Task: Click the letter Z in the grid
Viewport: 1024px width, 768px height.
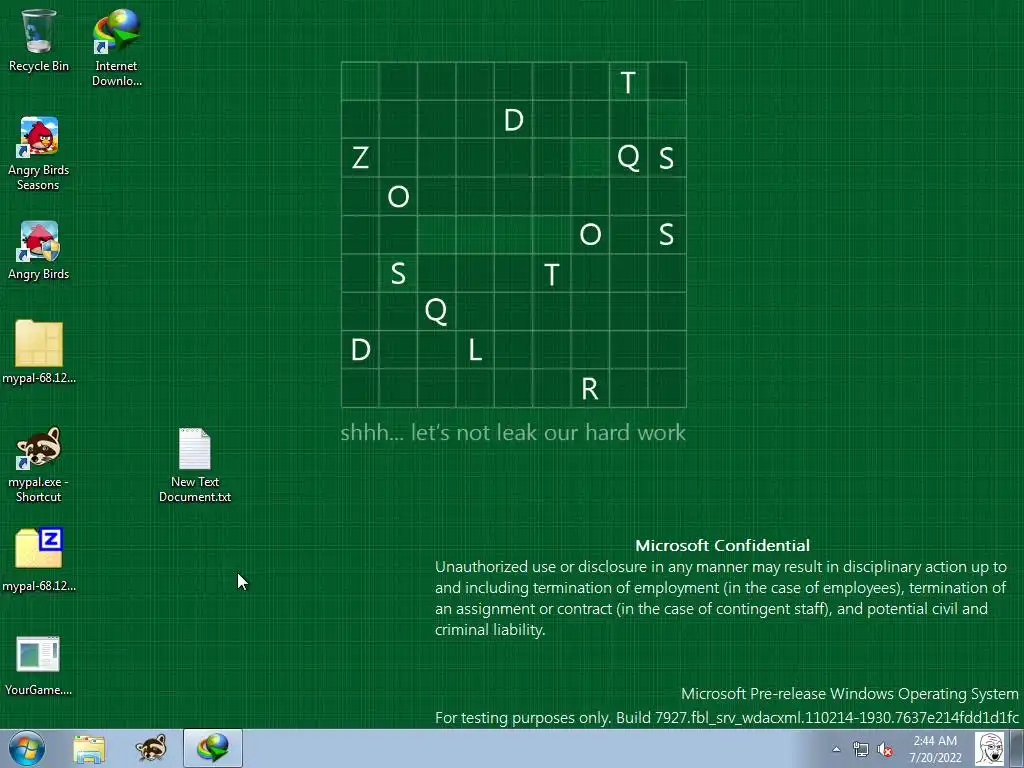Action: pyautogui.click(x=360, y=158)
